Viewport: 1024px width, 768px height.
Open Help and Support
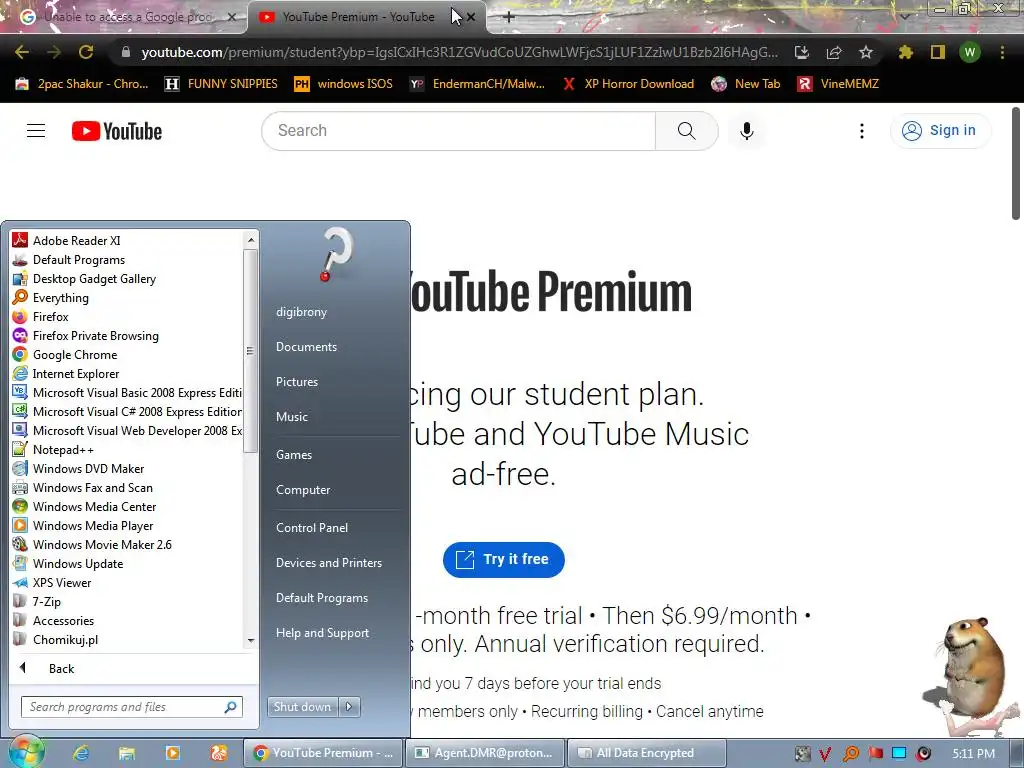(x=322, y=633)
